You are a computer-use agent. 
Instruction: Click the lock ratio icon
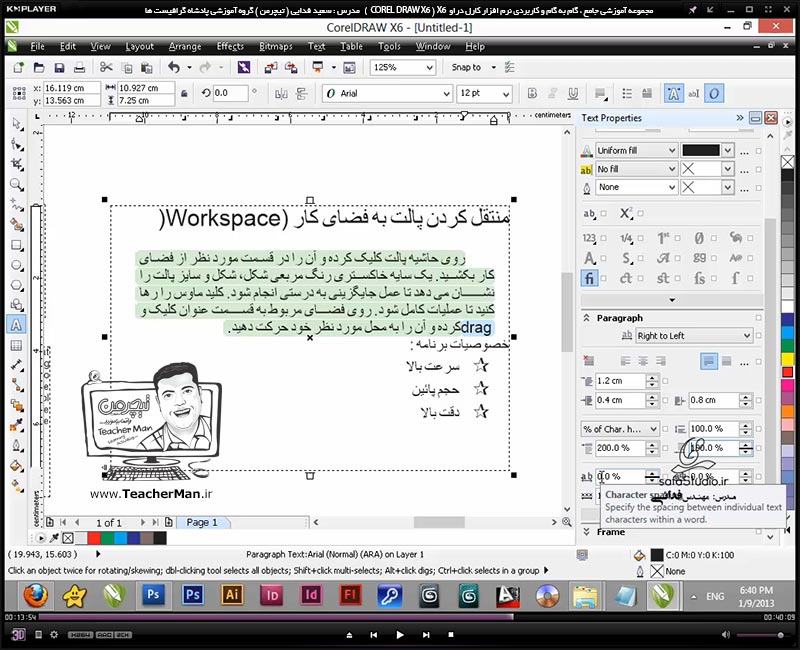pos(184,93)
